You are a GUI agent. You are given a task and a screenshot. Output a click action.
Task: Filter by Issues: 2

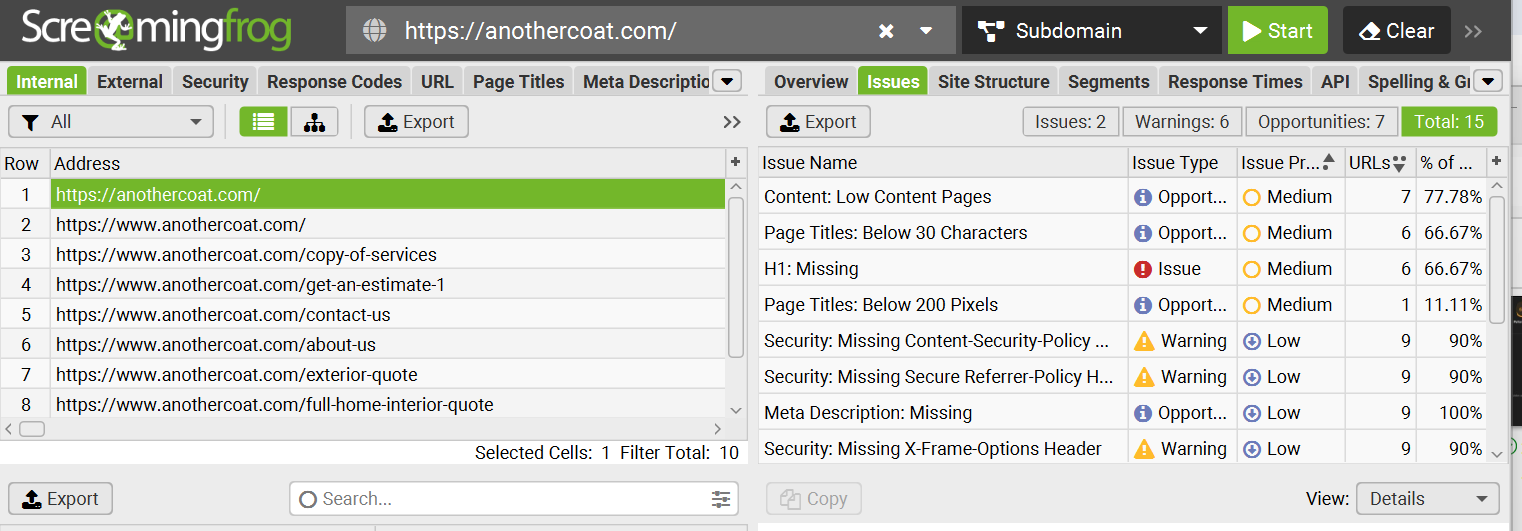(1070, 122)
